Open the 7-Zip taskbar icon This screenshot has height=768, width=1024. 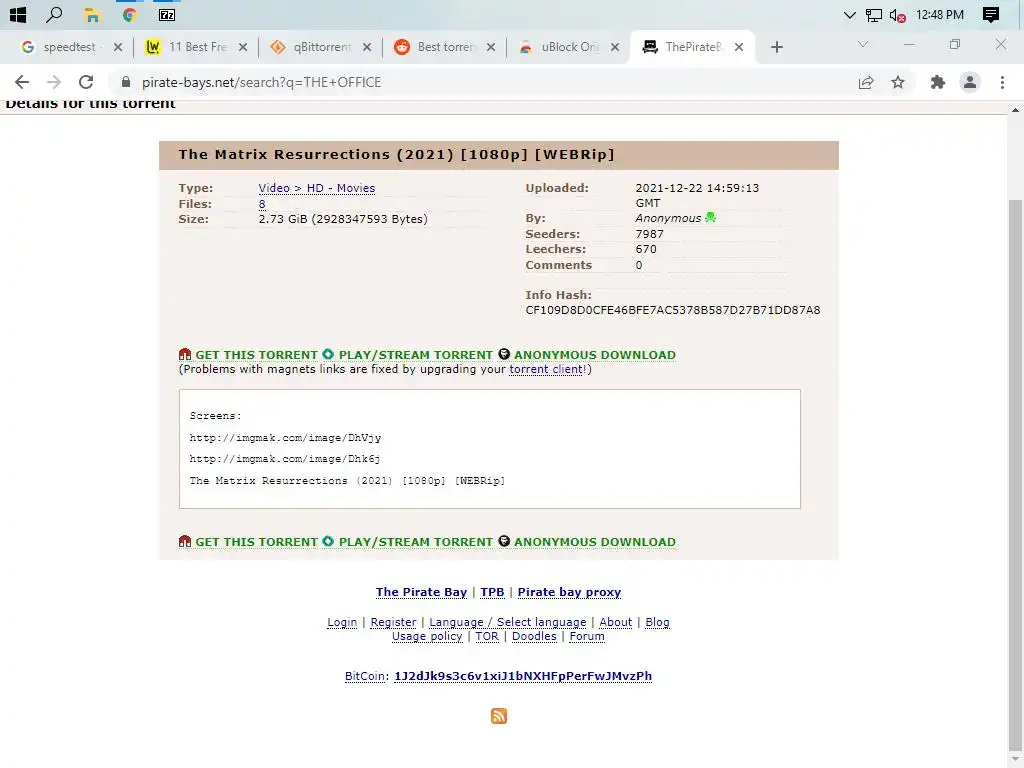pyautogui.click(x=167, y=15)
